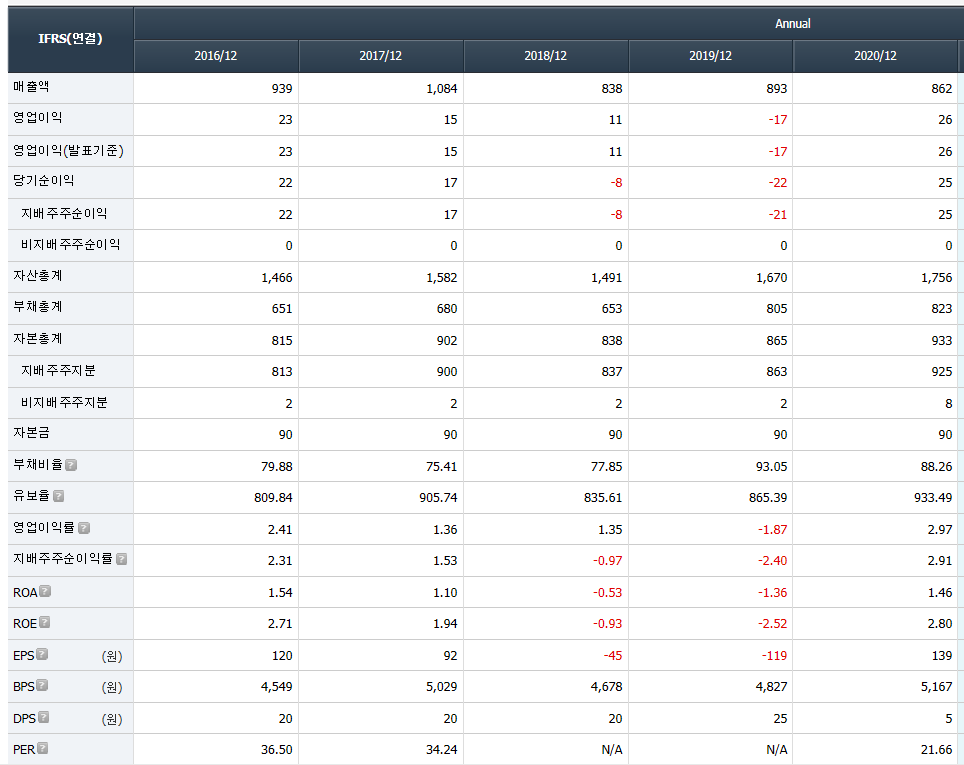Select the 당기순이익 row label
The image size is (964, 765).
[x=44, y=181]
